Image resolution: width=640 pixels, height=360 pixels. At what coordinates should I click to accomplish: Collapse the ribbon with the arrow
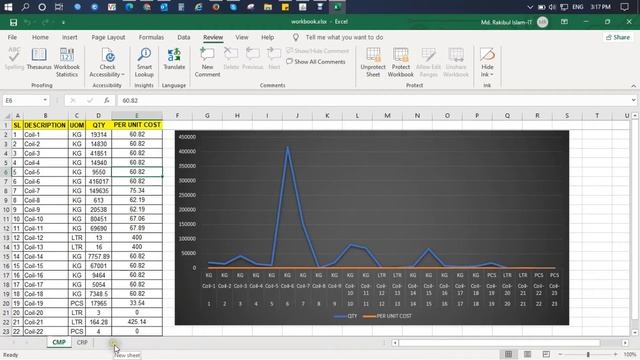633,86
